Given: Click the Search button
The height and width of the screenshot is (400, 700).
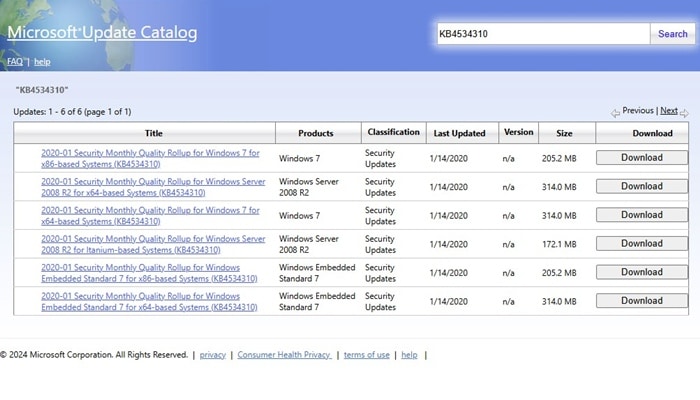Looking at the screenshot, I should pos(672,34).
